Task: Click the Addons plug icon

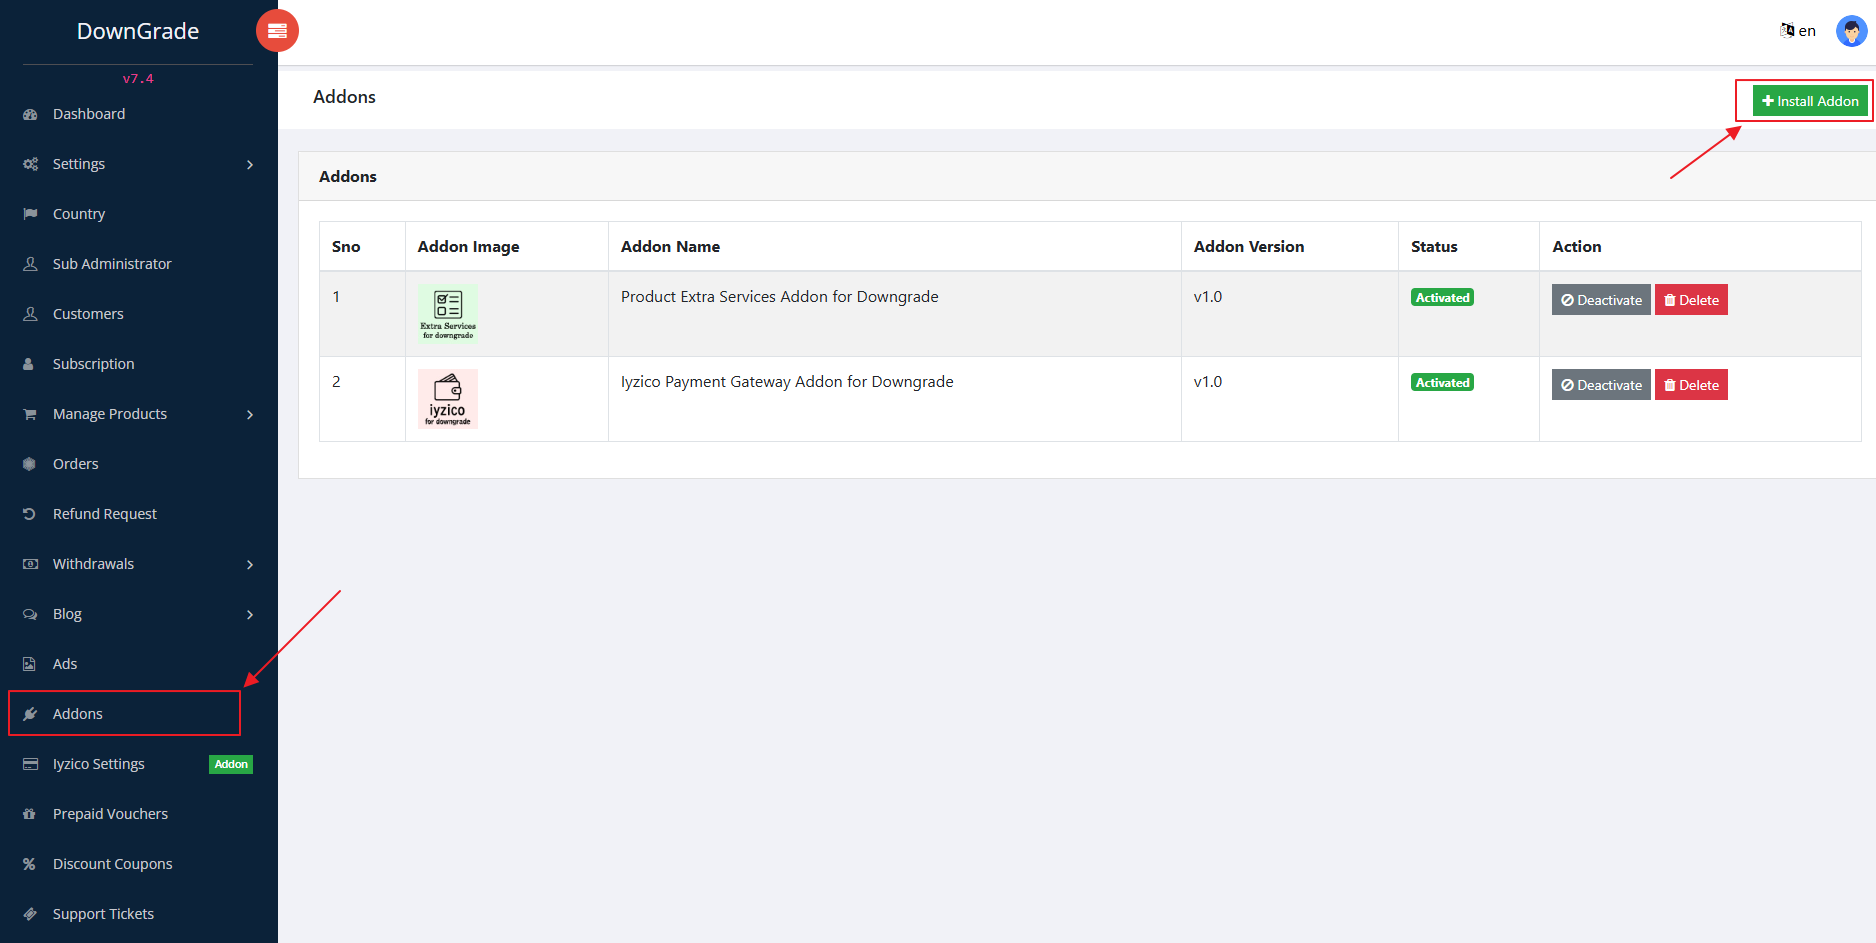Action: [x=30, y=714]
